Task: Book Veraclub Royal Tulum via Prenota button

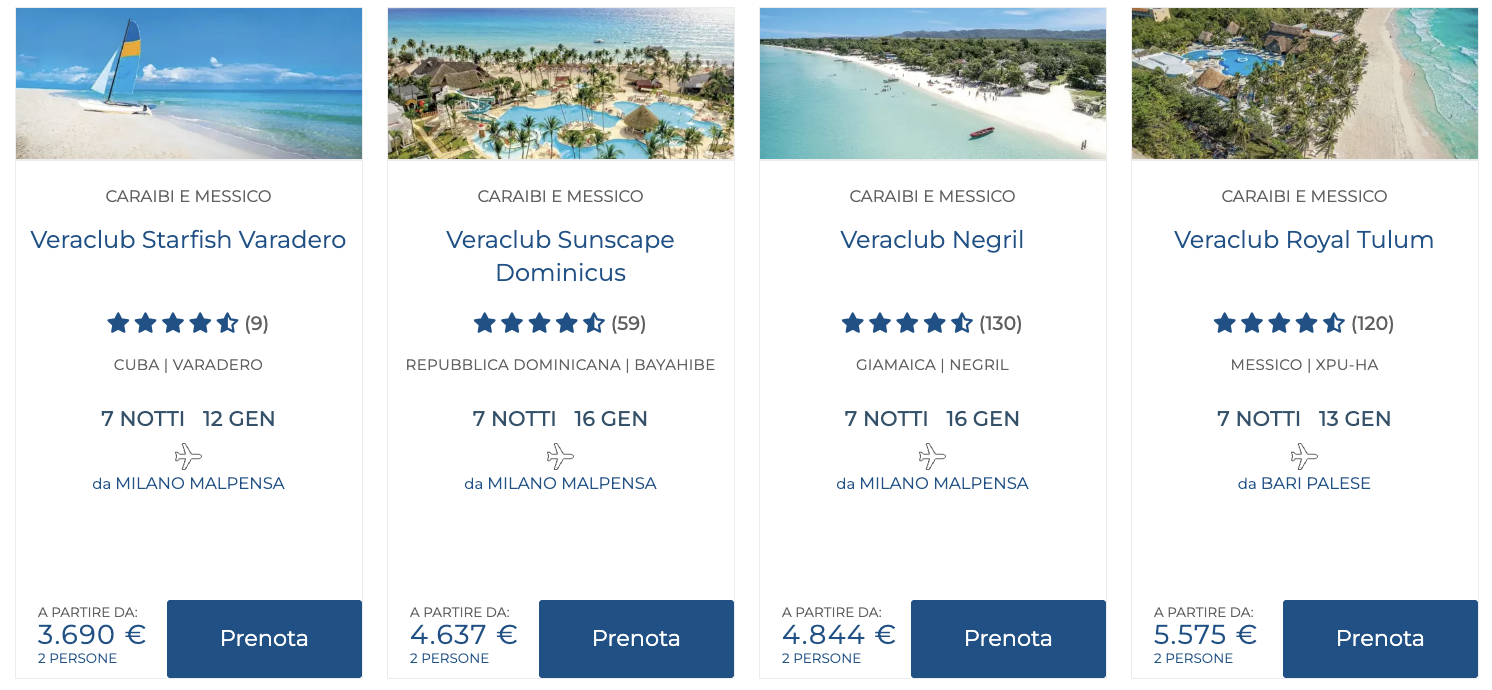Action: pyautogui.click(x=1380, y=639)
